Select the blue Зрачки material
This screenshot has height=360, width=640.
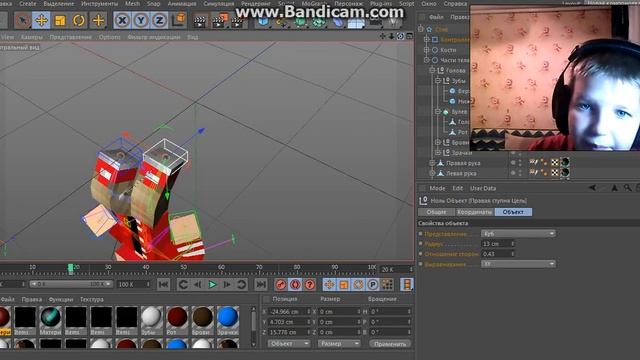pos(227,317)
